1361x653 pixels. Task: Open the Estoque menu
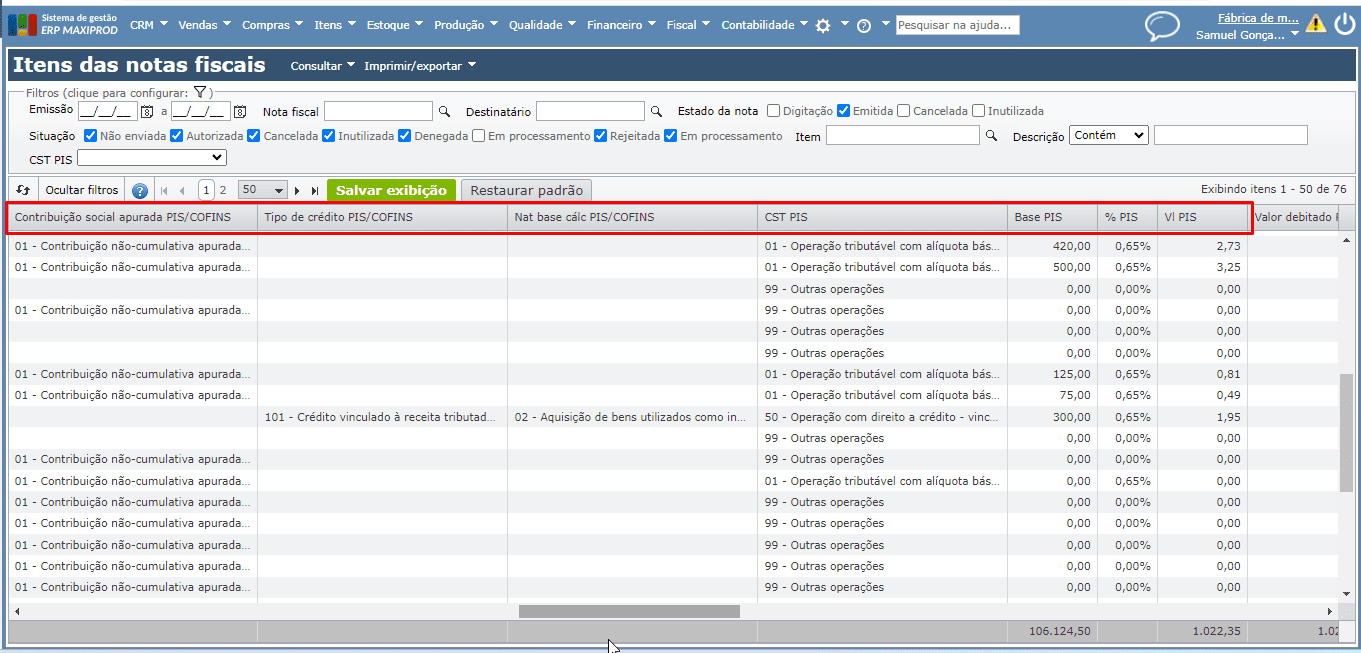click(394, 25)
